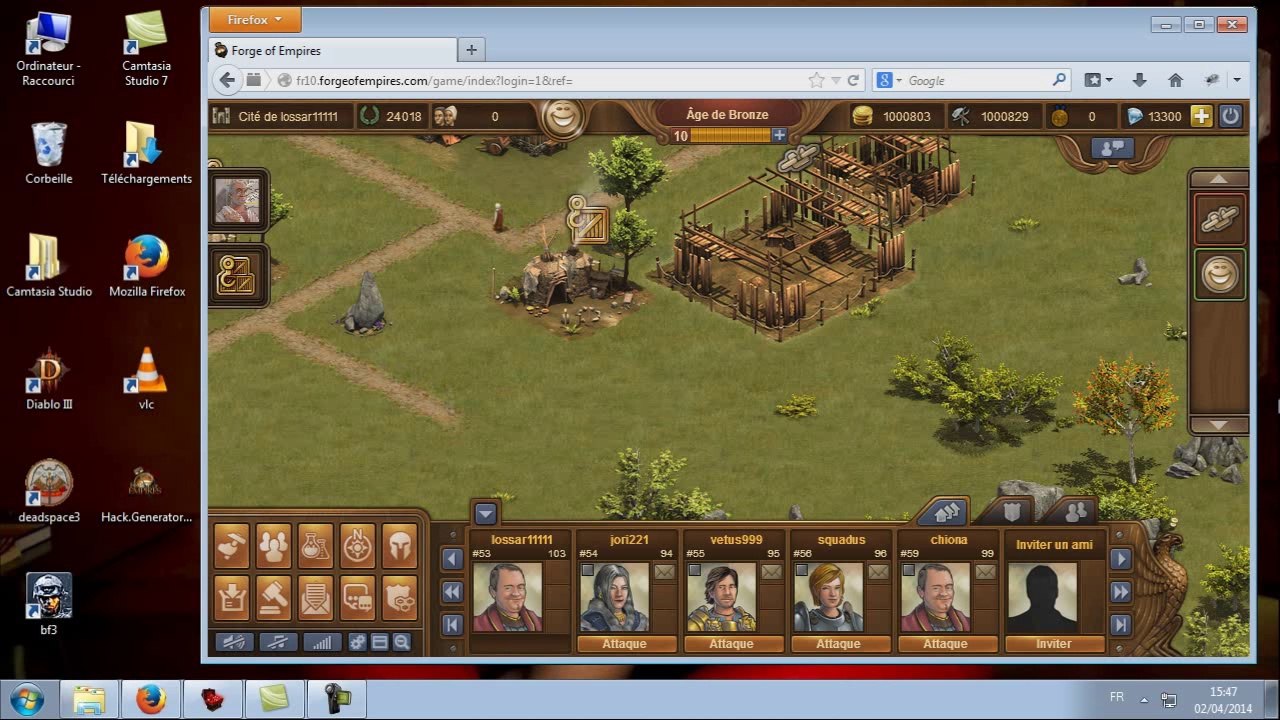Tick the checkbox on squadus's portrait
Viewport: 1280px width, 720px height.
tap(802, 571)
